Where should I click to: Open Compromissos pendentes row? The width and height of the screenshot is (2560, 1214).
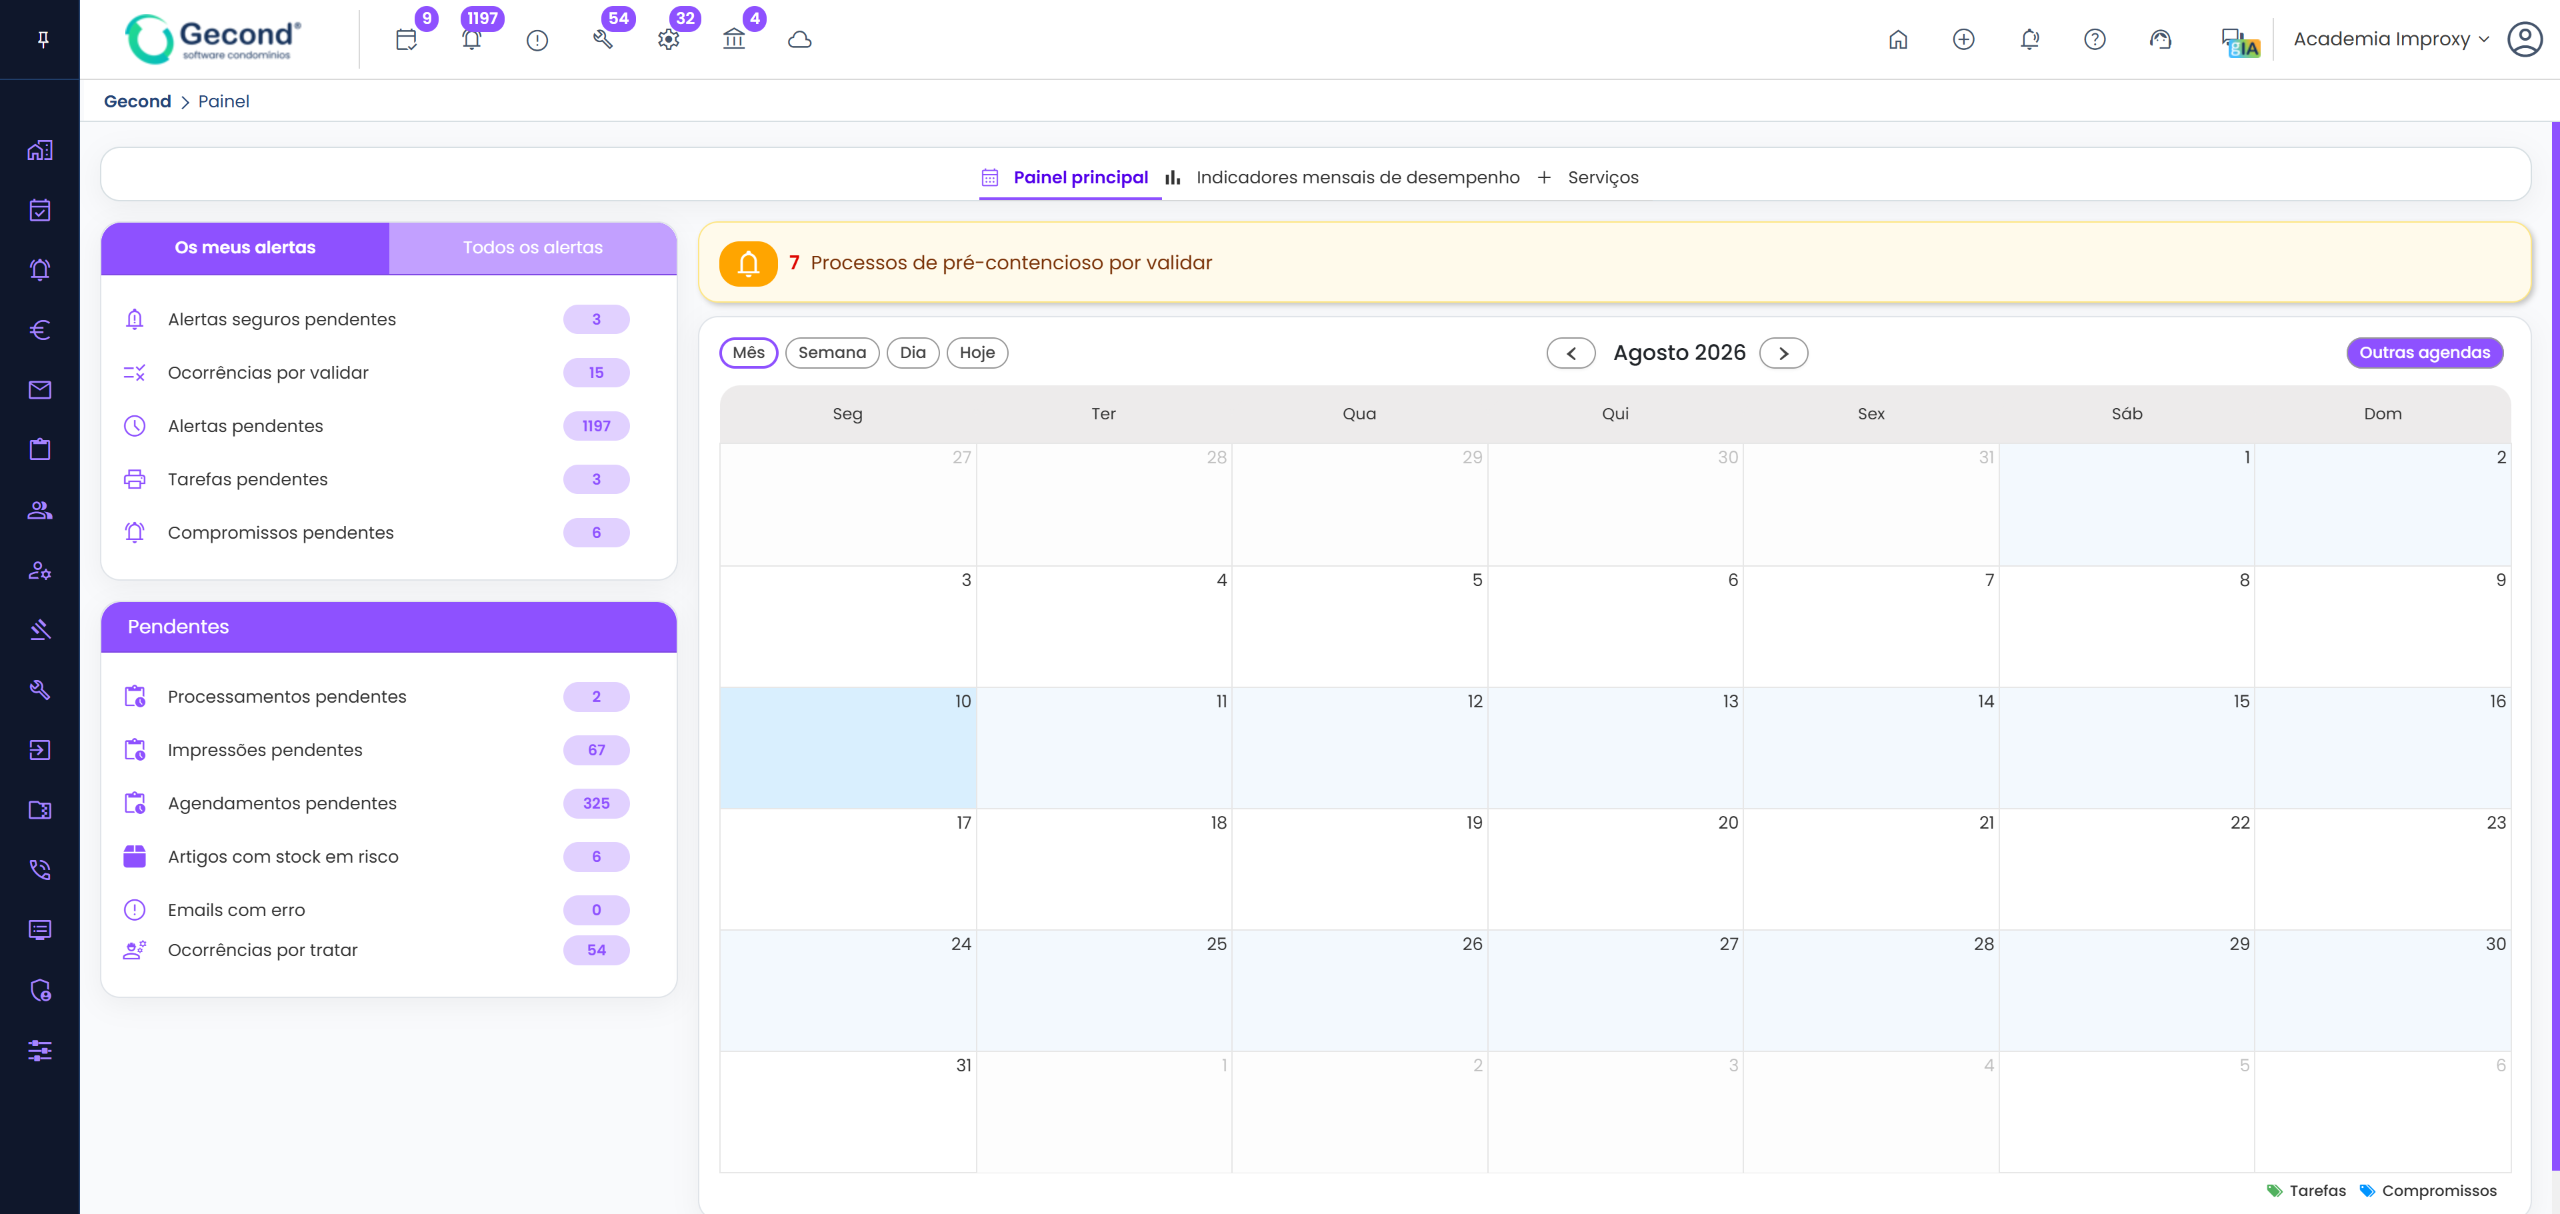coord(377,532)
